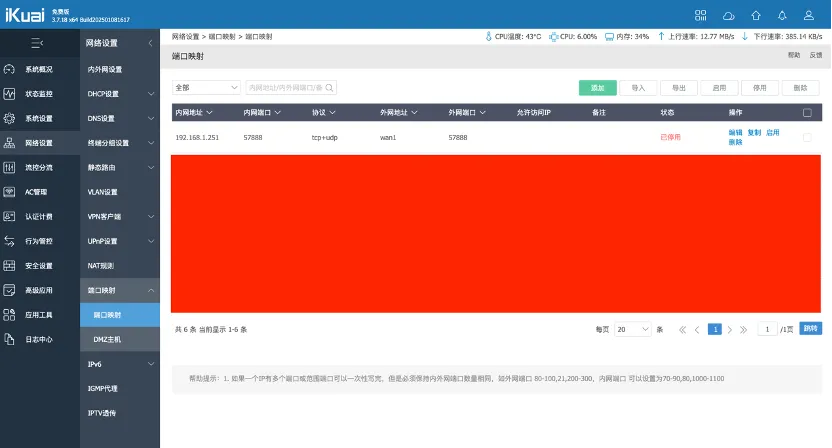Select 网络设置 in the left sidebar
The image size is (832, 448).
[x=40, y=143]
